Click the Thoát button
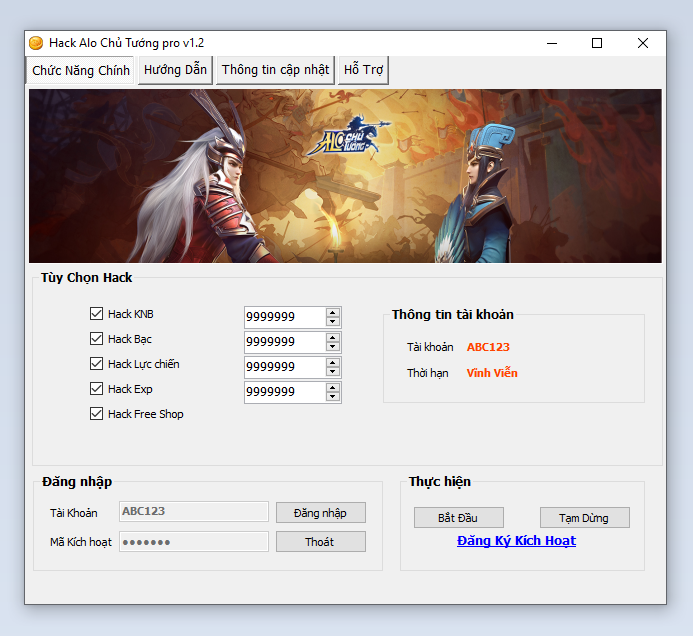The image size is (693, 640). pos(320,542)
